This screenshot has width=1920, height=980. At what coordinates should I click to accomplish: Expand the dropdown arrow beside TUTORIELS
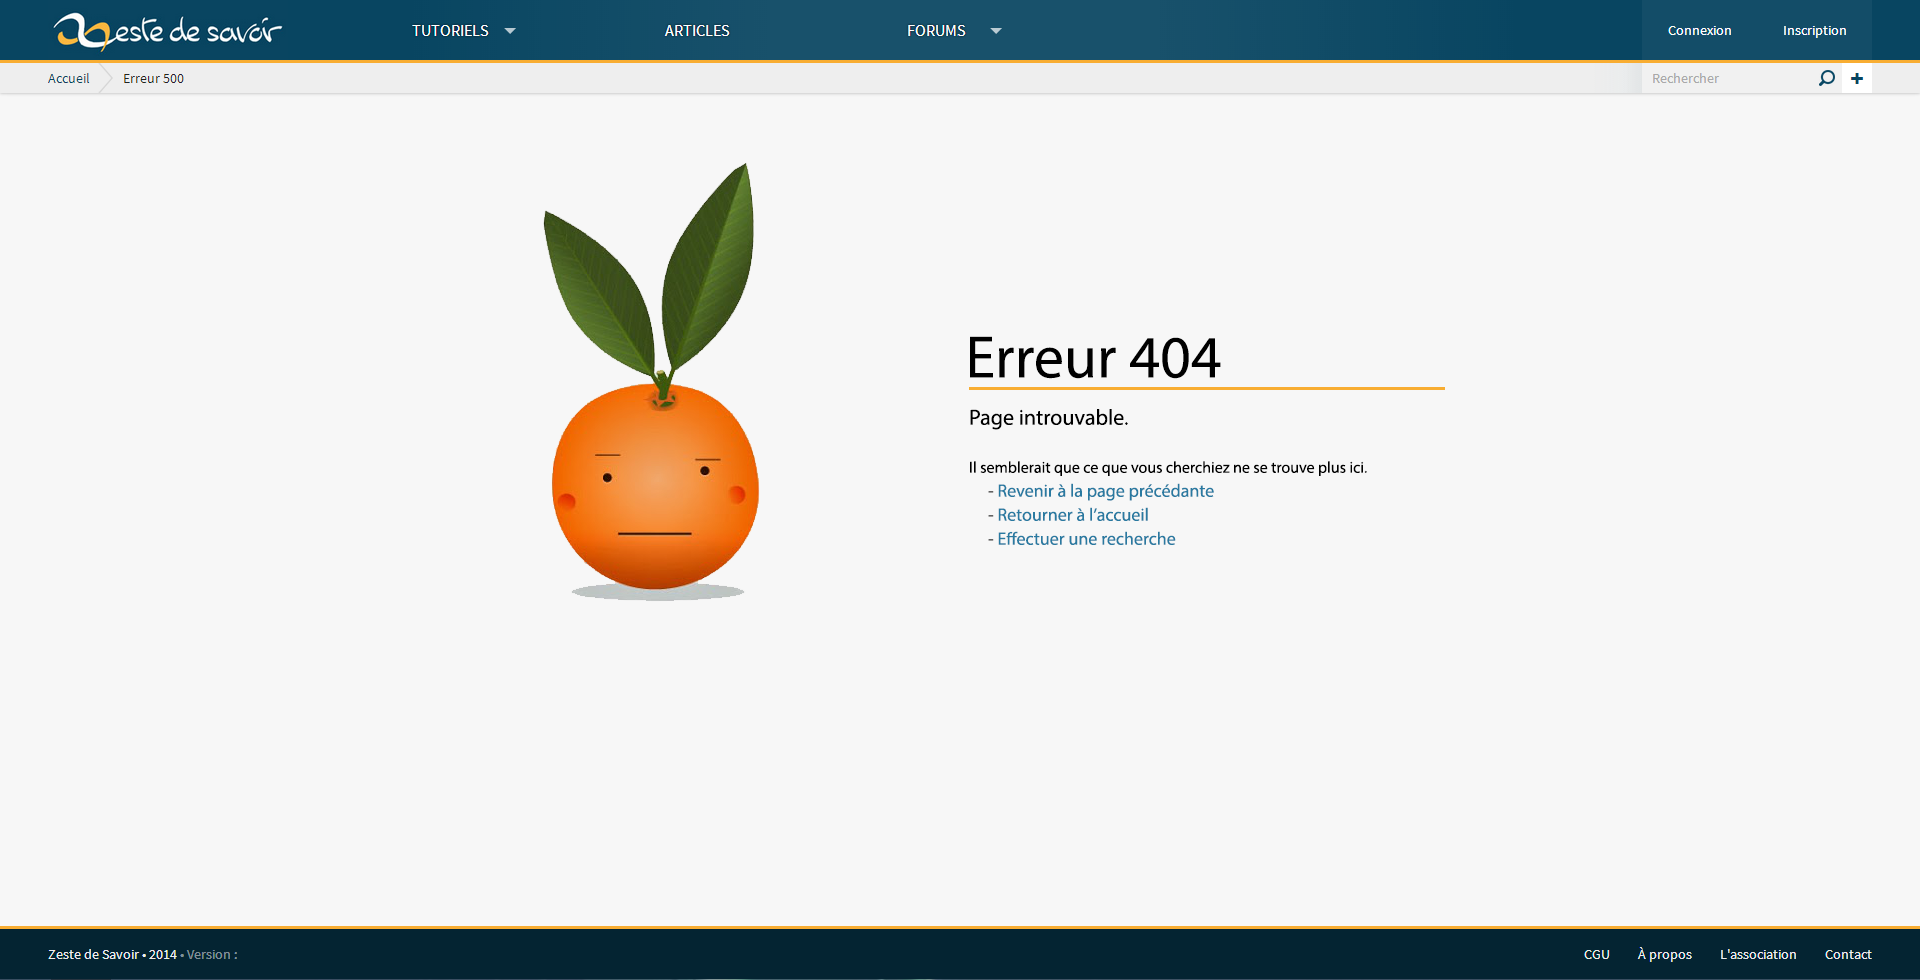tap(510, 31)
